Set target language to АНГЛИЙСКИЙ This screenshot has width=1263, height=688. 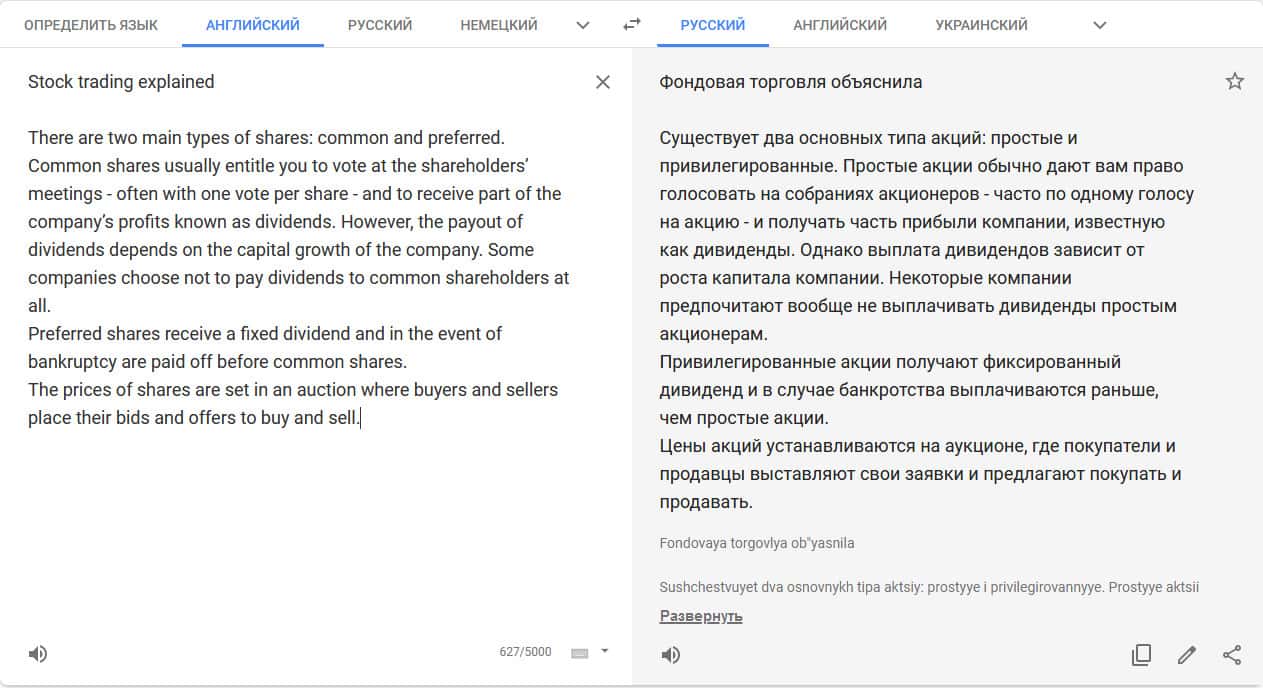(x=840, y=25)
